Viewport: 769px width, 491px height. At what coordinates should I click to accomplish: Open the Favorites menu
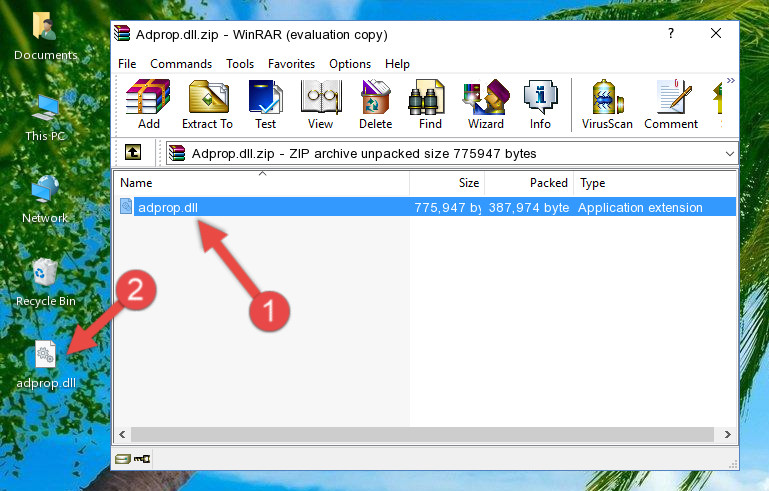coord(291,64)
